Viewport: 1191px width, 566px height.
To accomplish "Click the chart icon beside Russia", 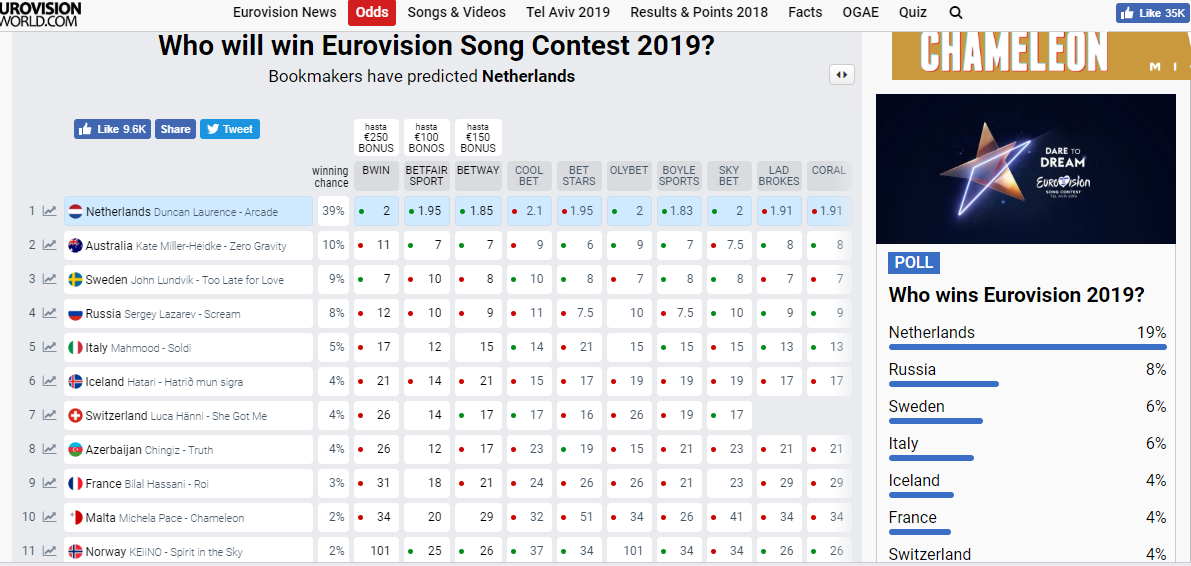I will [50, 314].
